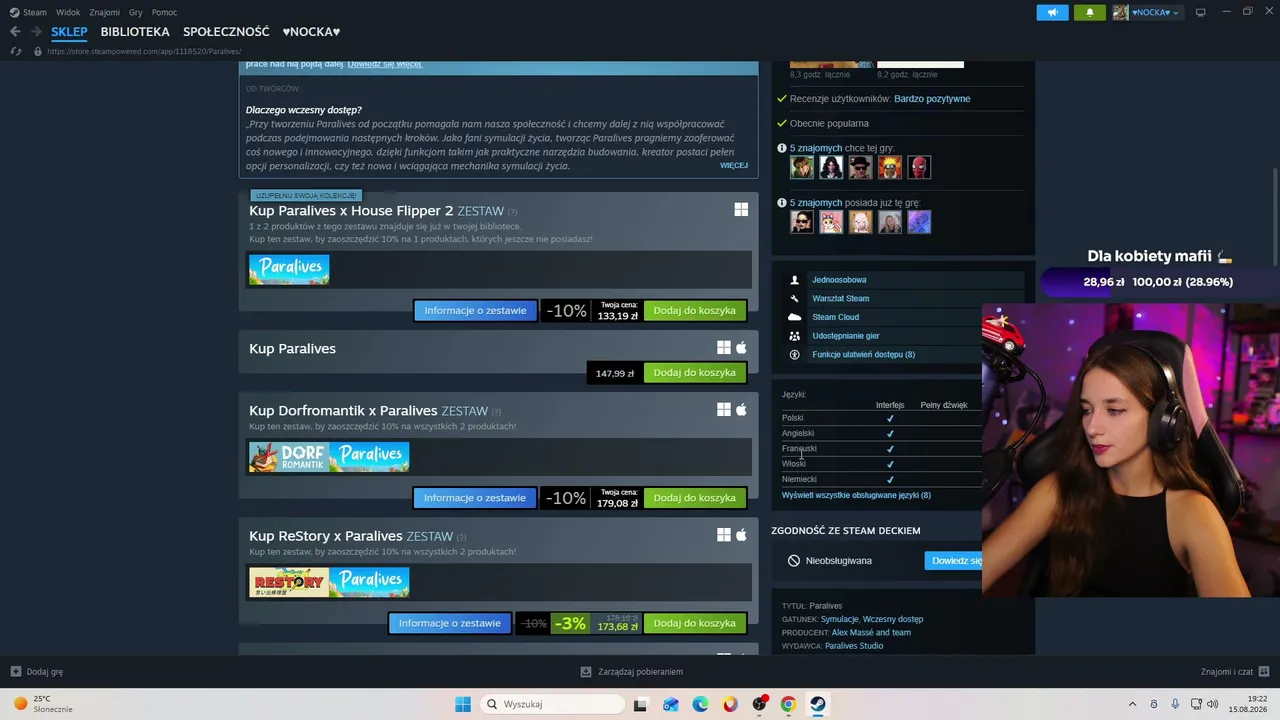Open the Widok menu
The image size is (1280, 720).
pyautogui.click(x=68, y=12)
